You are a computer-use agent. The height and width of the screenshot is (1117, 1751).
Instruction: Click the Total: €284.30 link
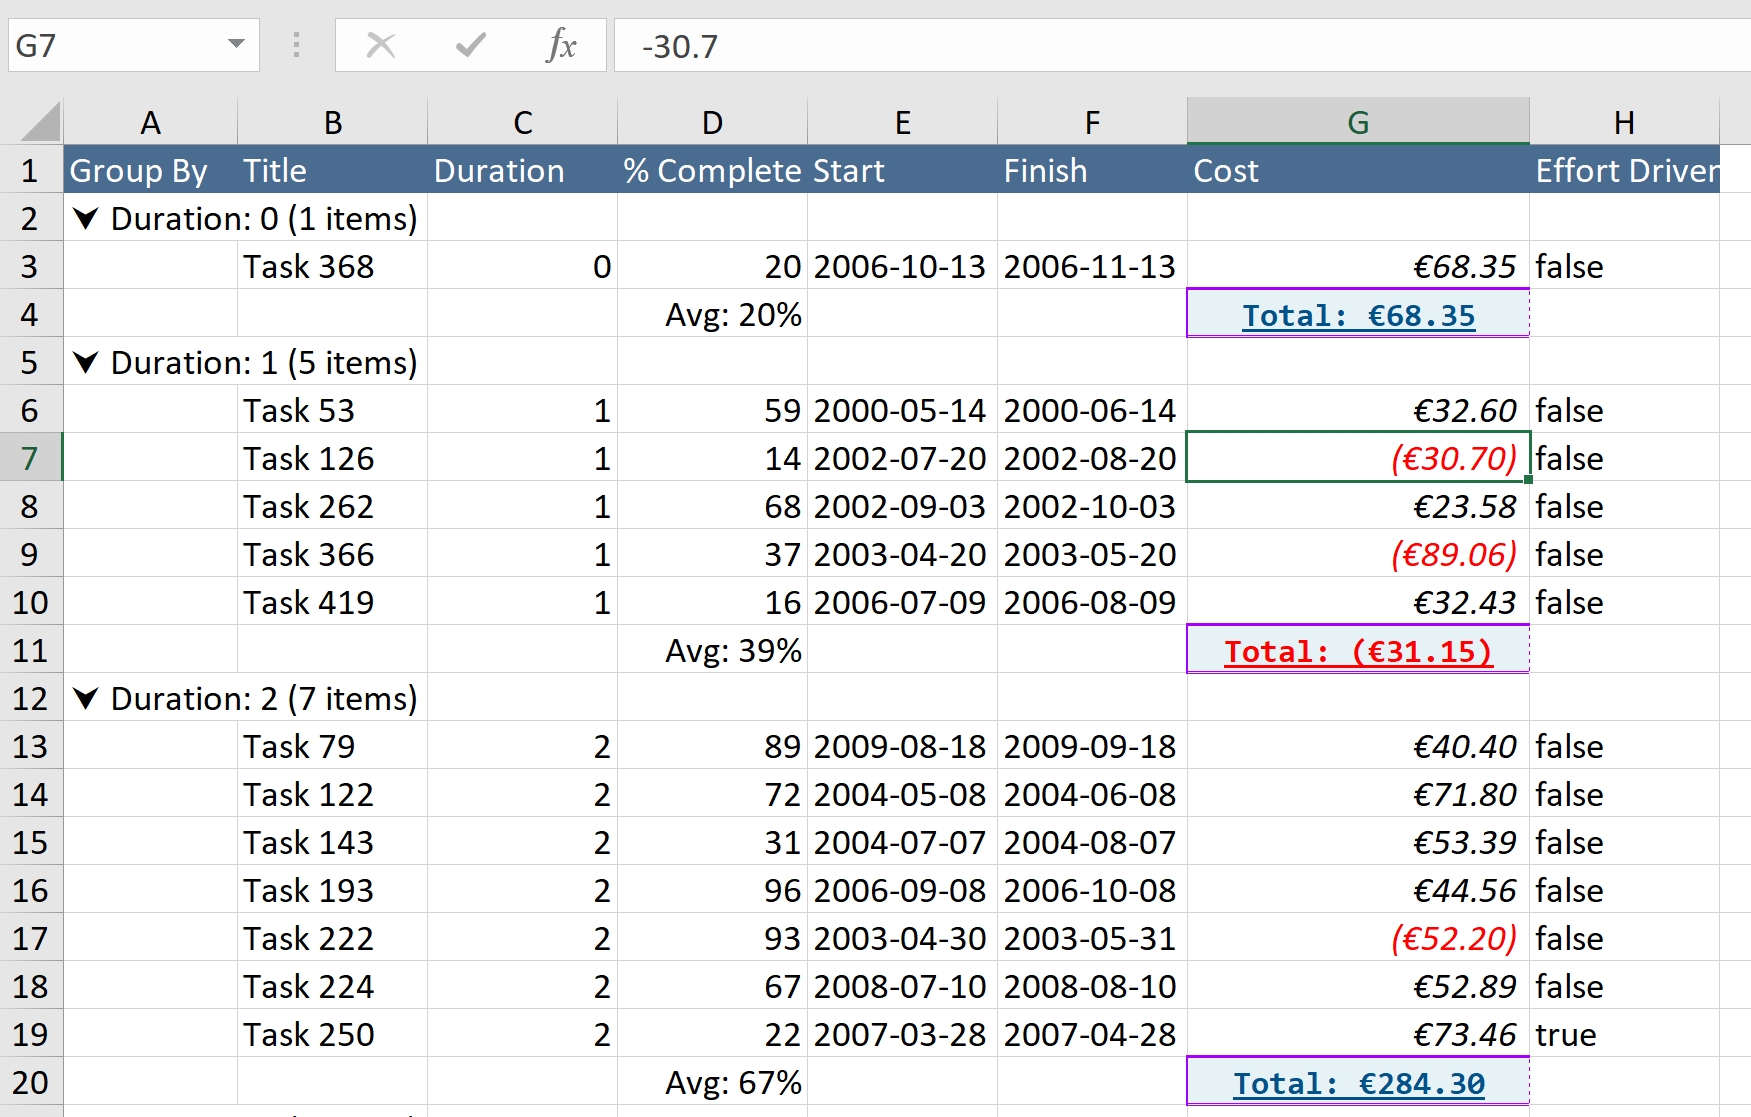coord(1358,1084)
